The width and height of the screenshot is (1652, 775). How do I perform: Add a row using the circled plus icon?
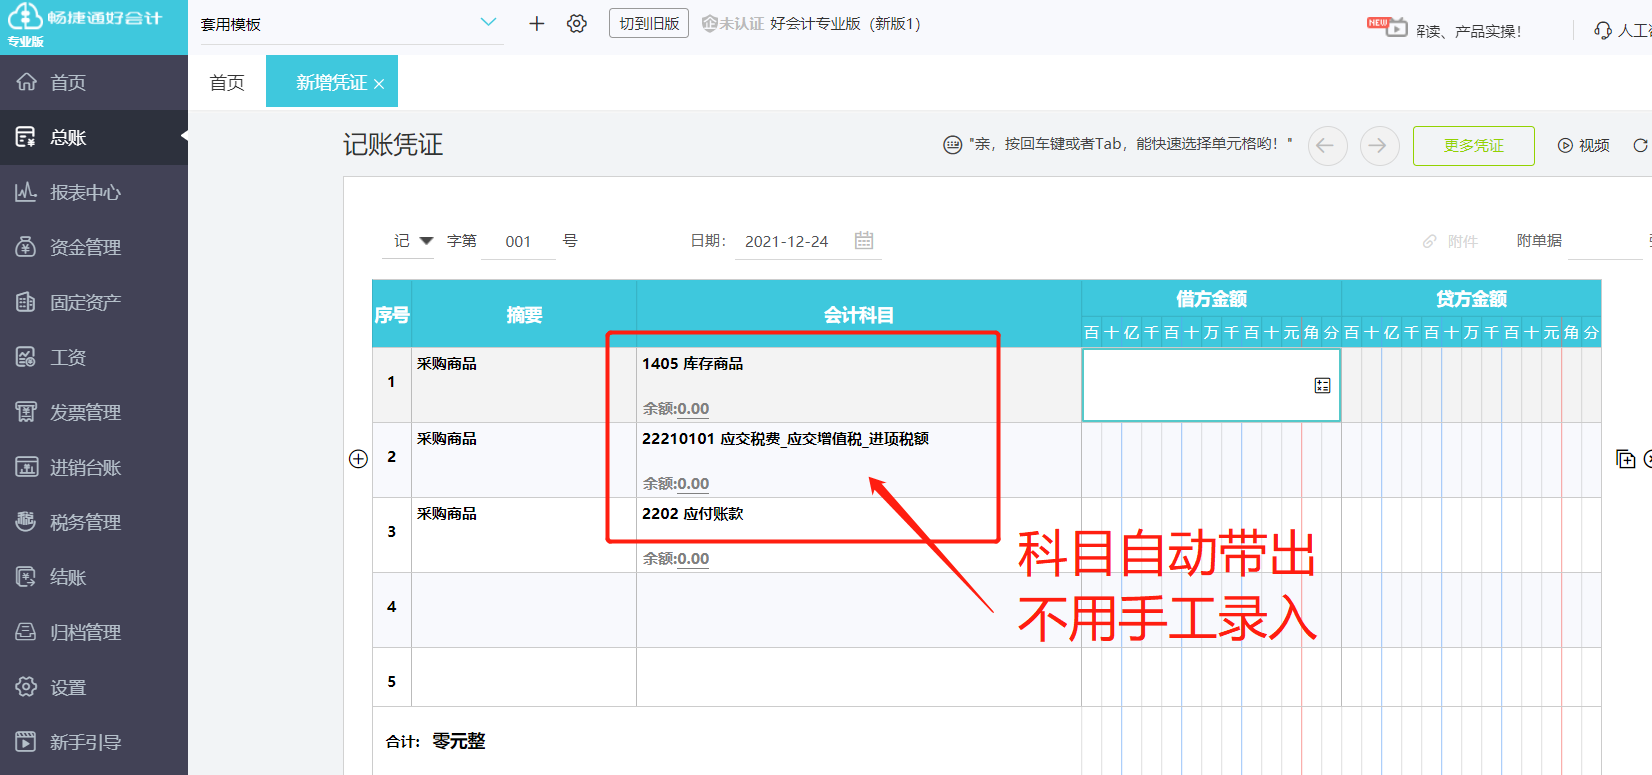358,458
